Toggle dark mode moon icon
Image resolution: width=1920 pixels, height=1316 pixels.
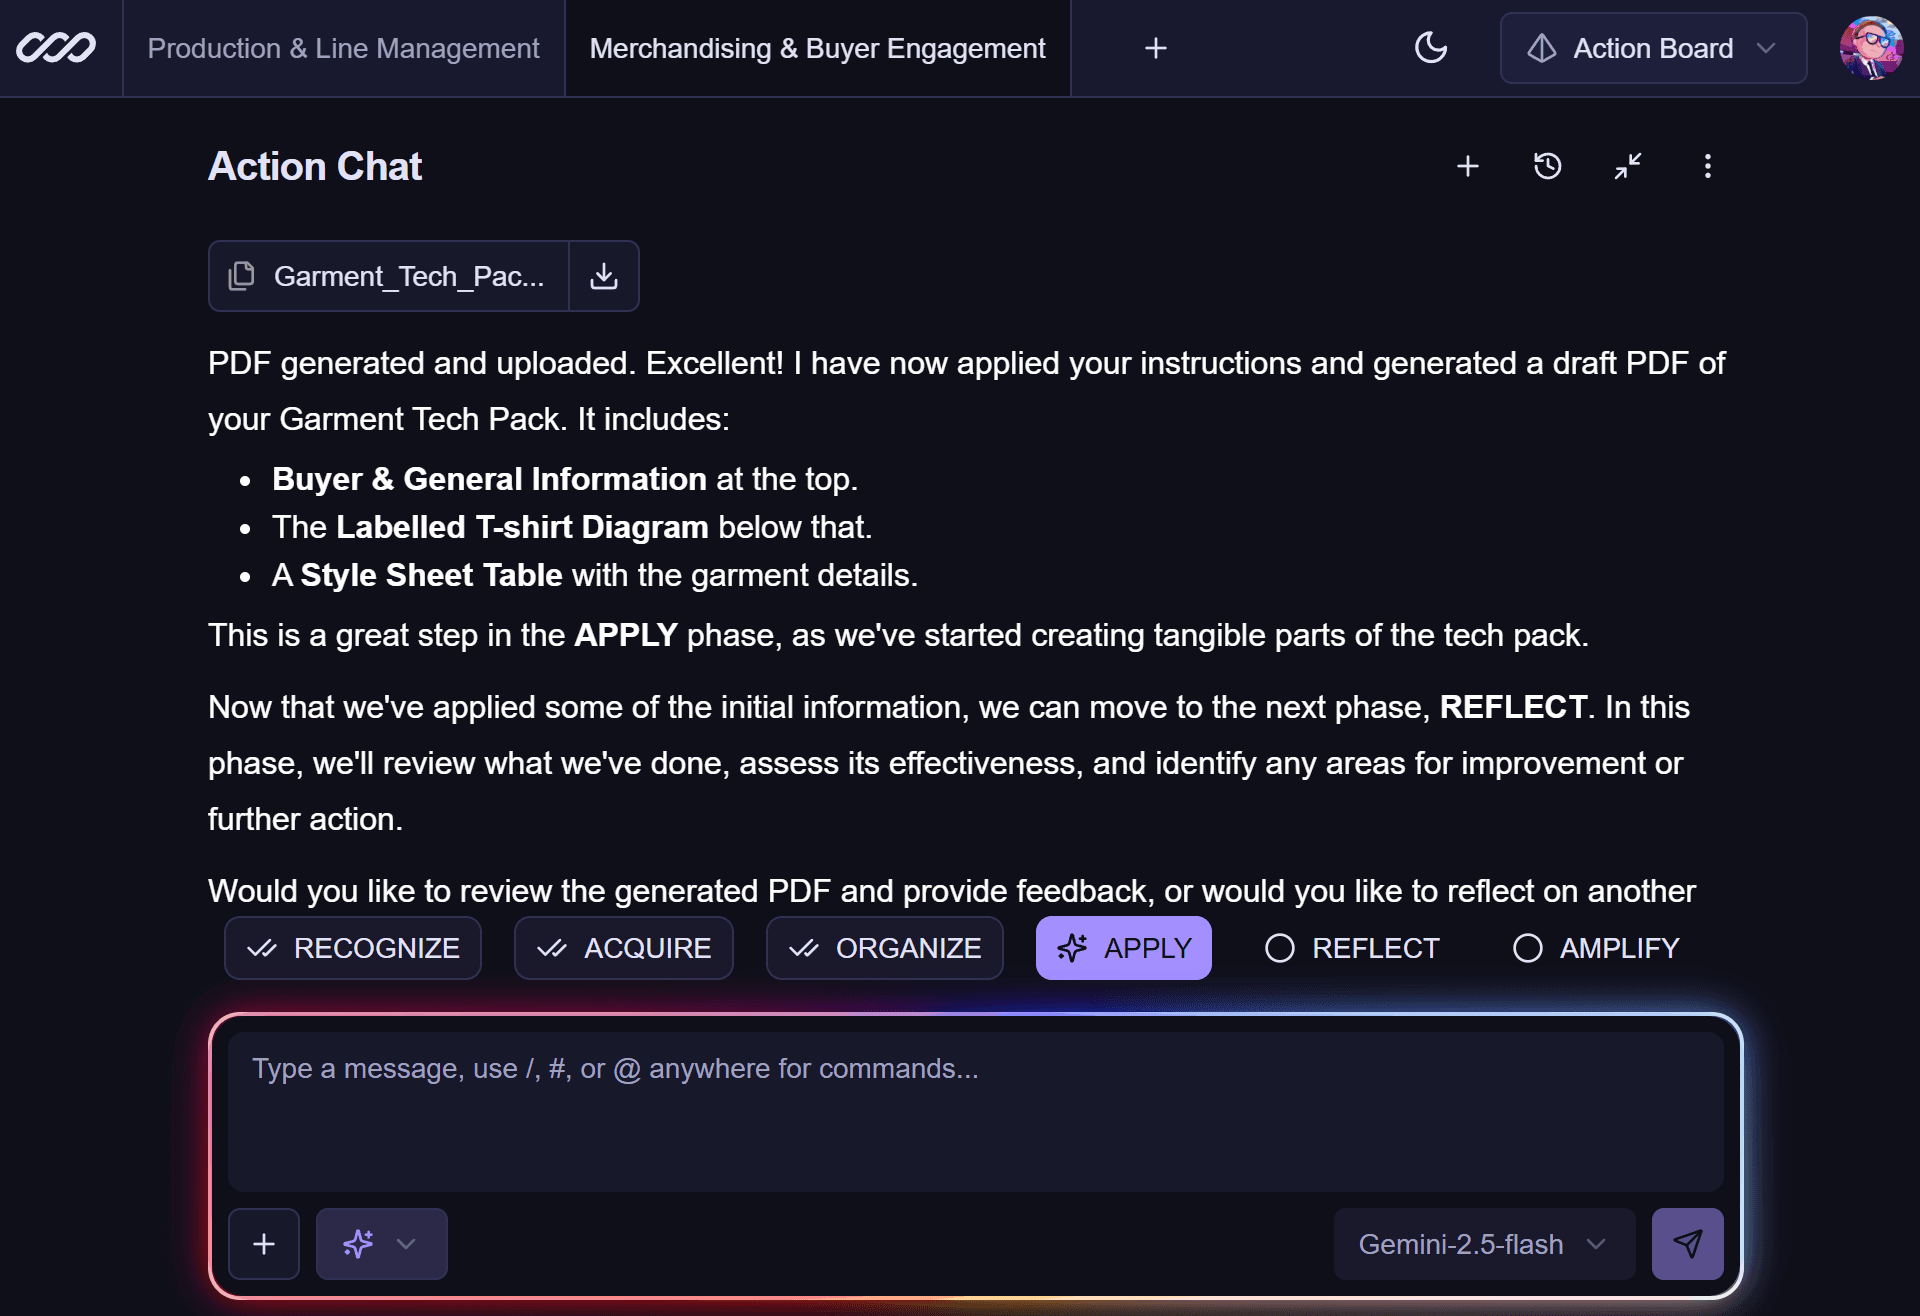1431,48
